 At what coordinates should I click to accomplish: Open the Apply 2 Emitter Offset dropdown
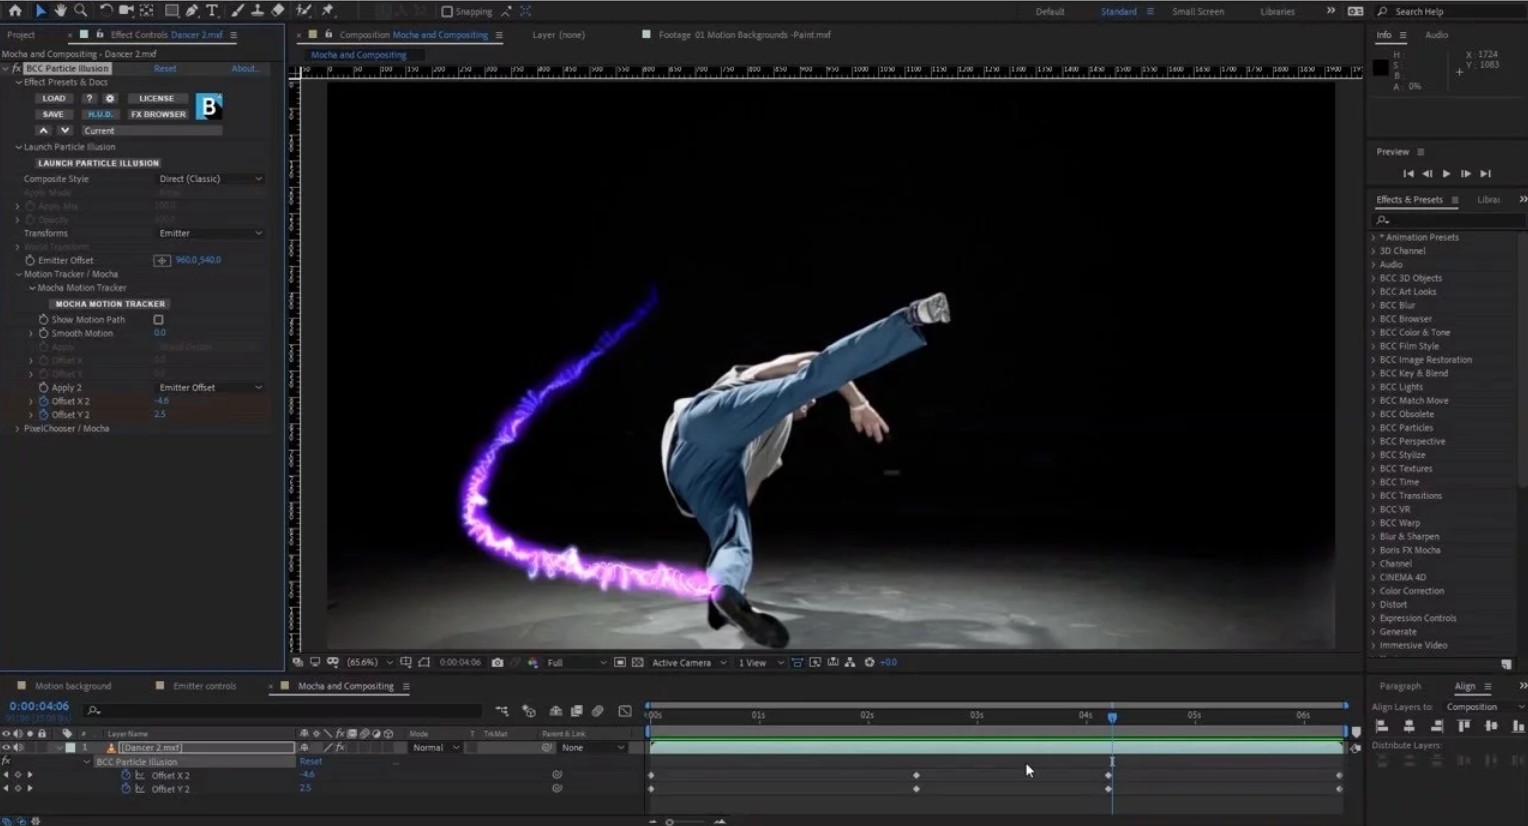(210, 388)
